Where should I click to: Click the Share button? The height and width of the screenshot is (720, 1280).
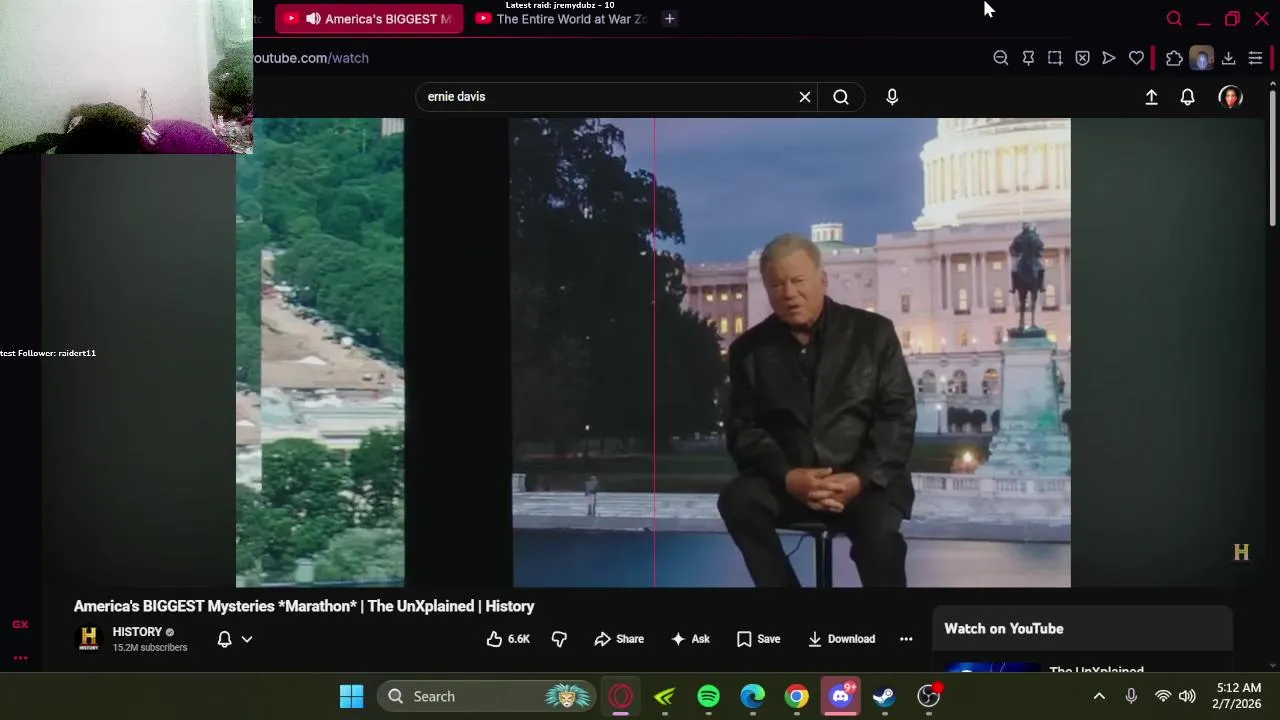619,639
